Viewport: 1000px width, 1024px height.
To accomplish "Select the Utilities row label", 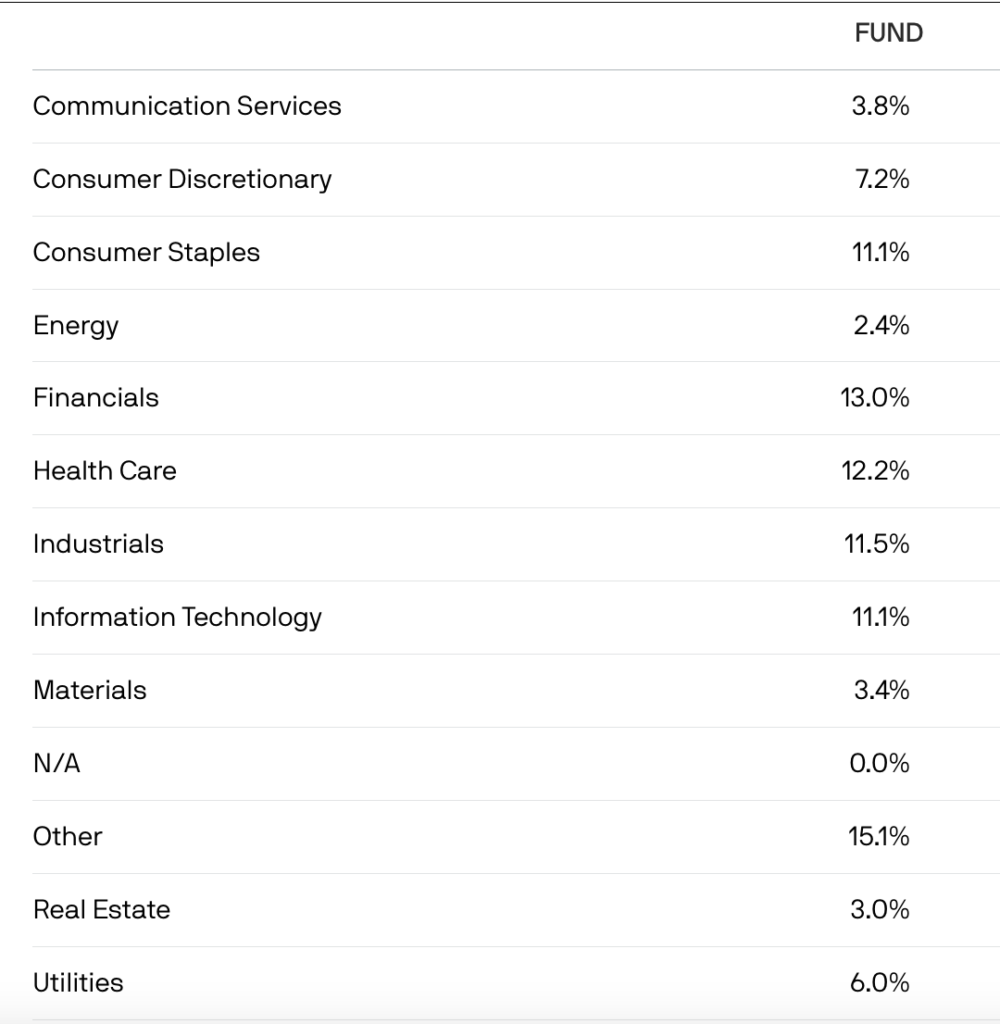I will [78, 982].
